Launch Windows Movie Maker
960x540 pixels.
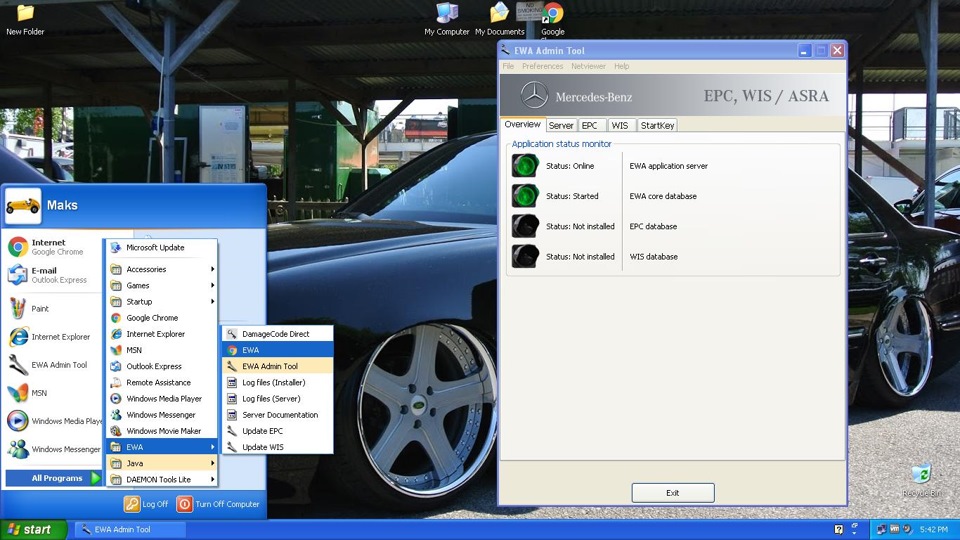coord(162,431)
